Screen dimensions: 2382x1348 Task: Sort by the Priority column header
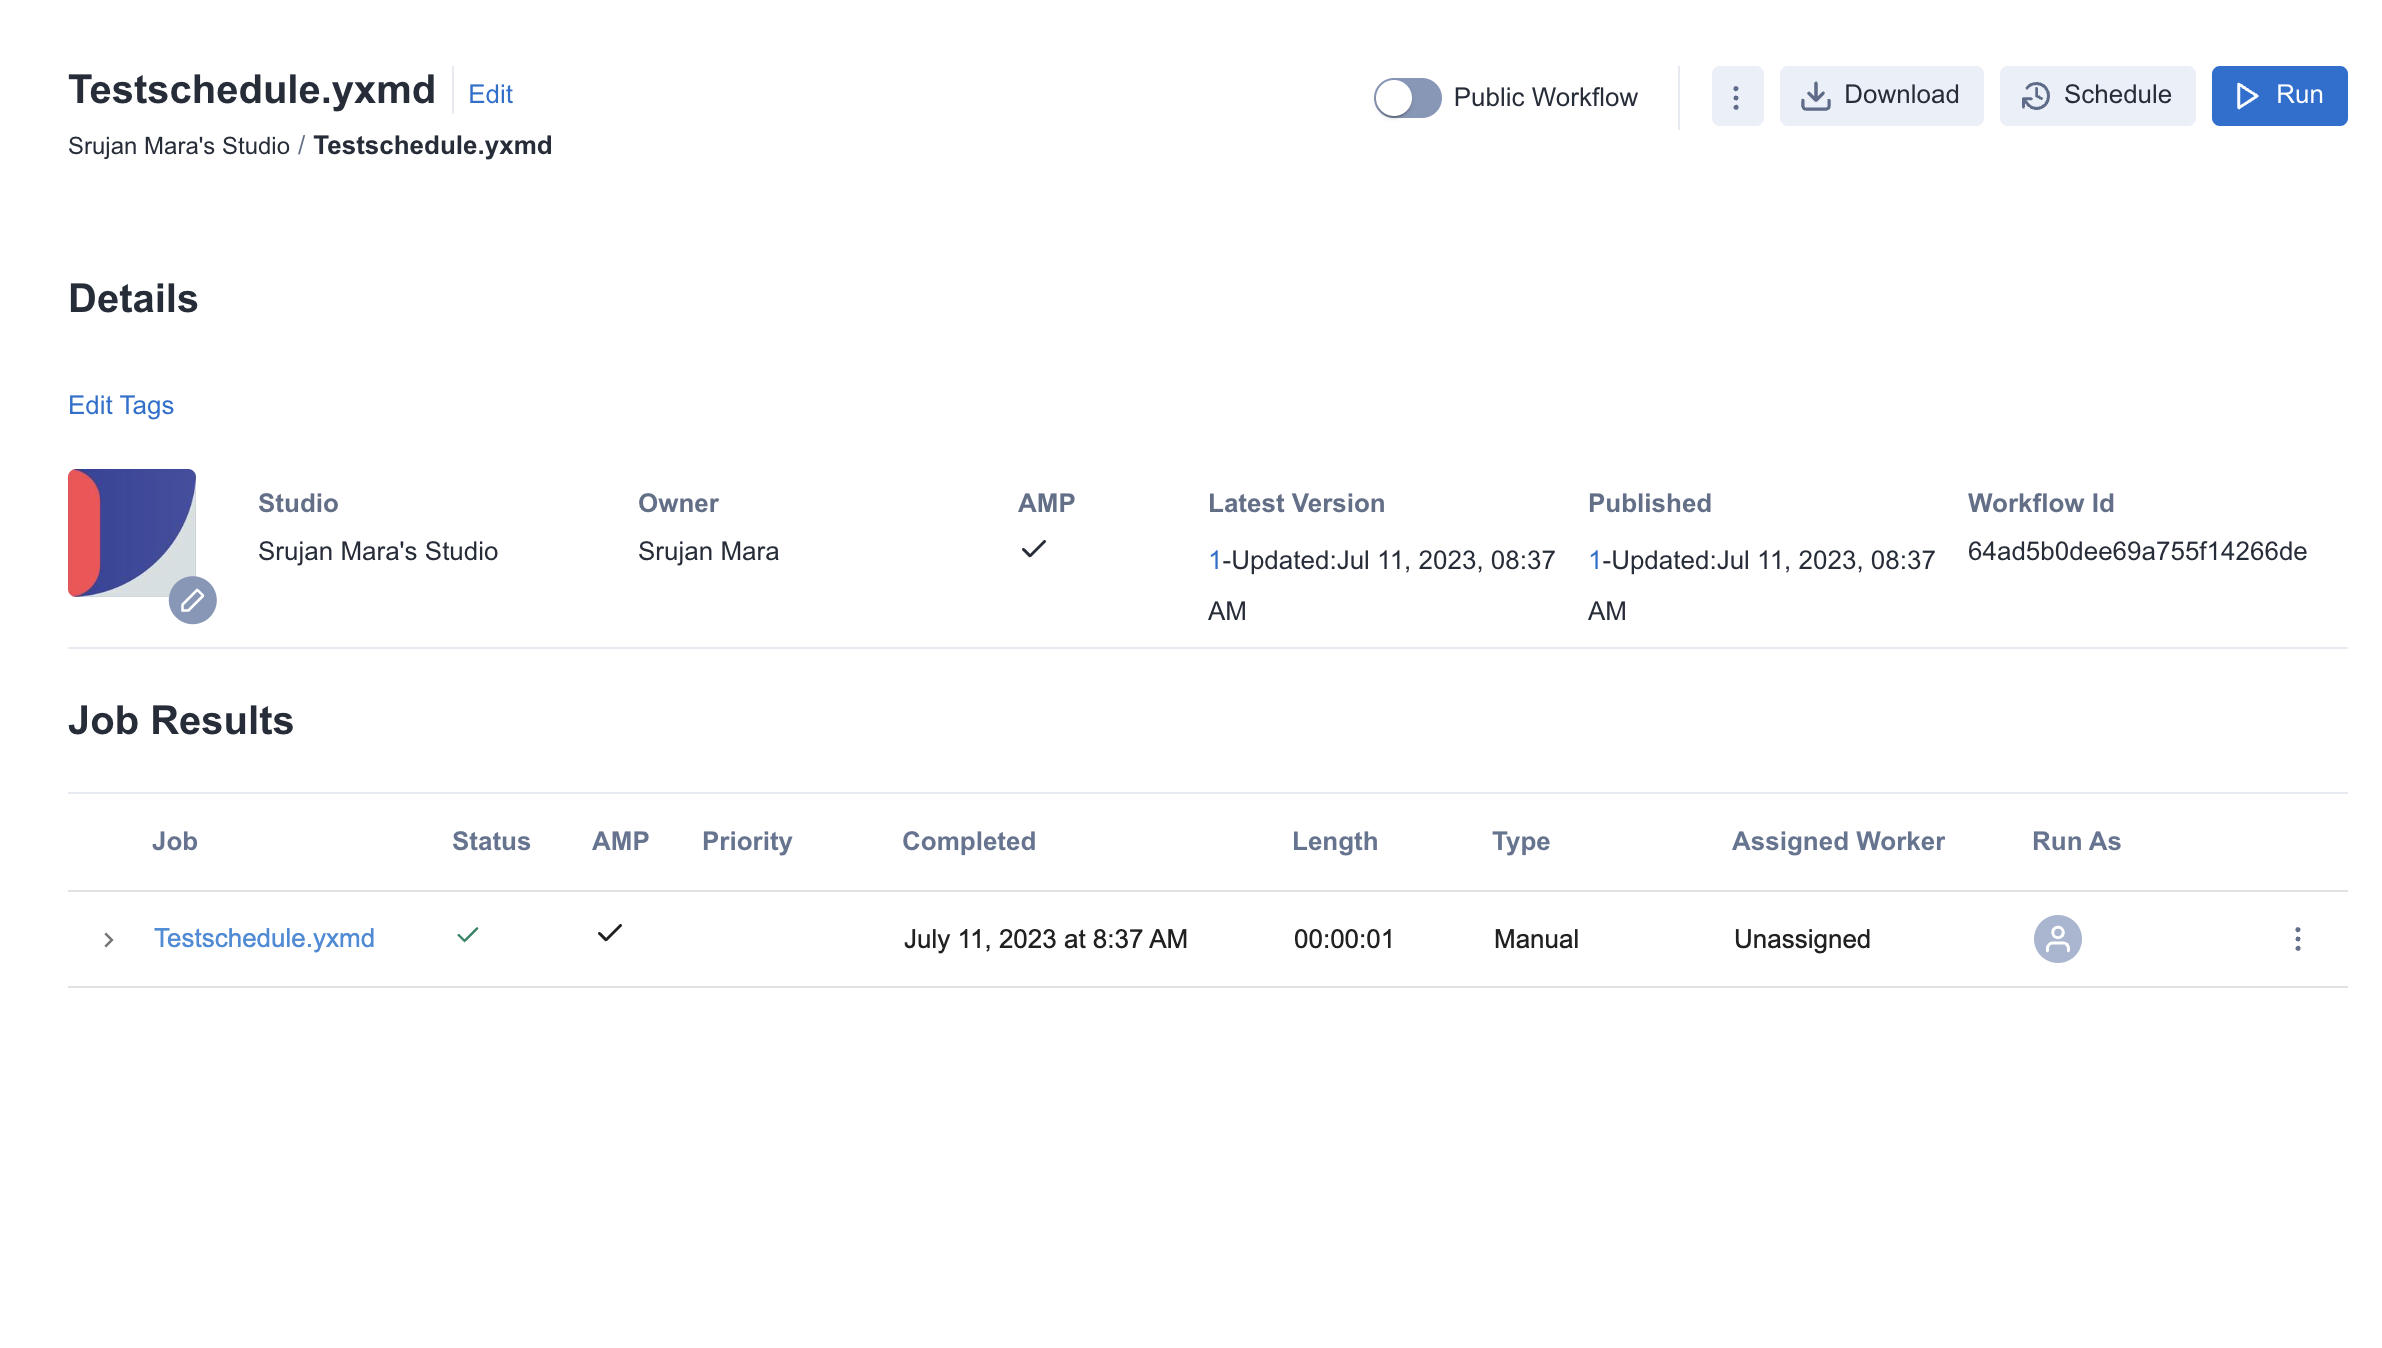tap(747, 841)
